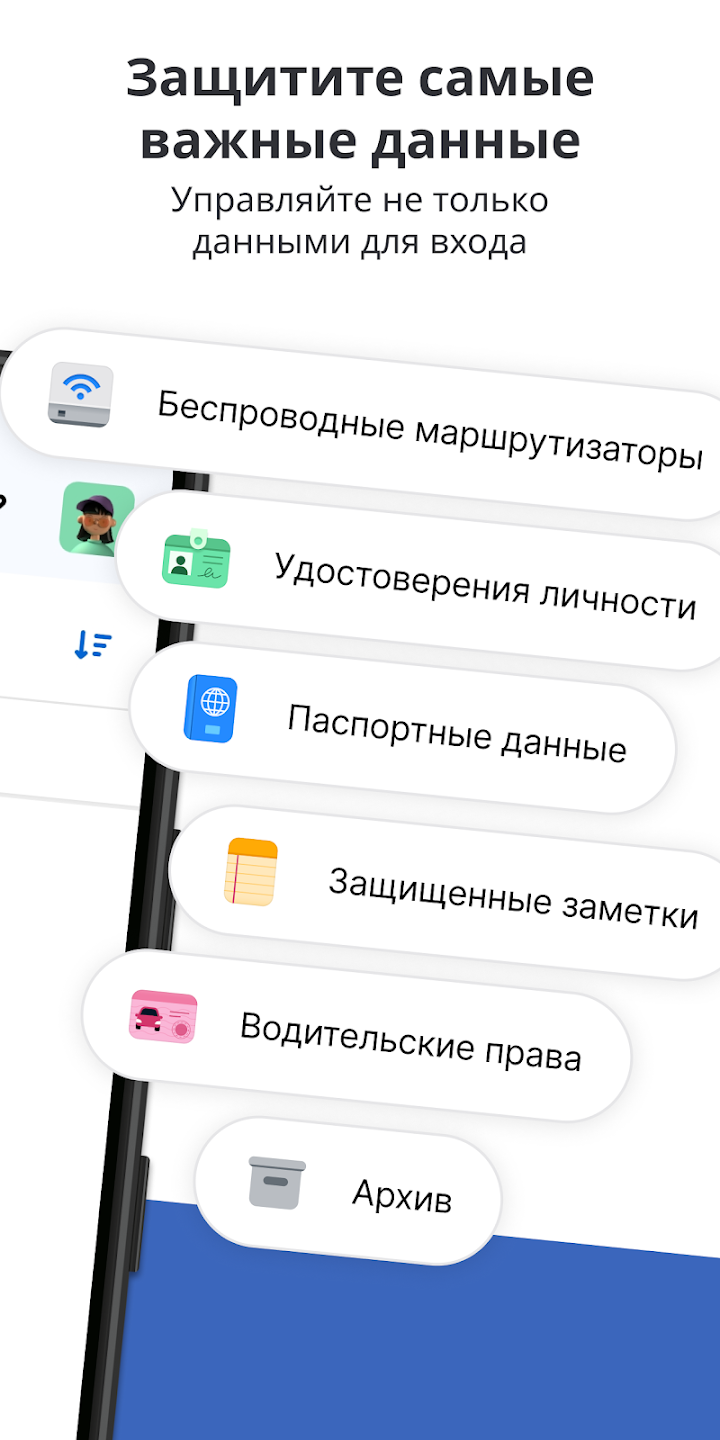Open Водительские права category
The image size is (720, 1440).
click(357, 1035)
